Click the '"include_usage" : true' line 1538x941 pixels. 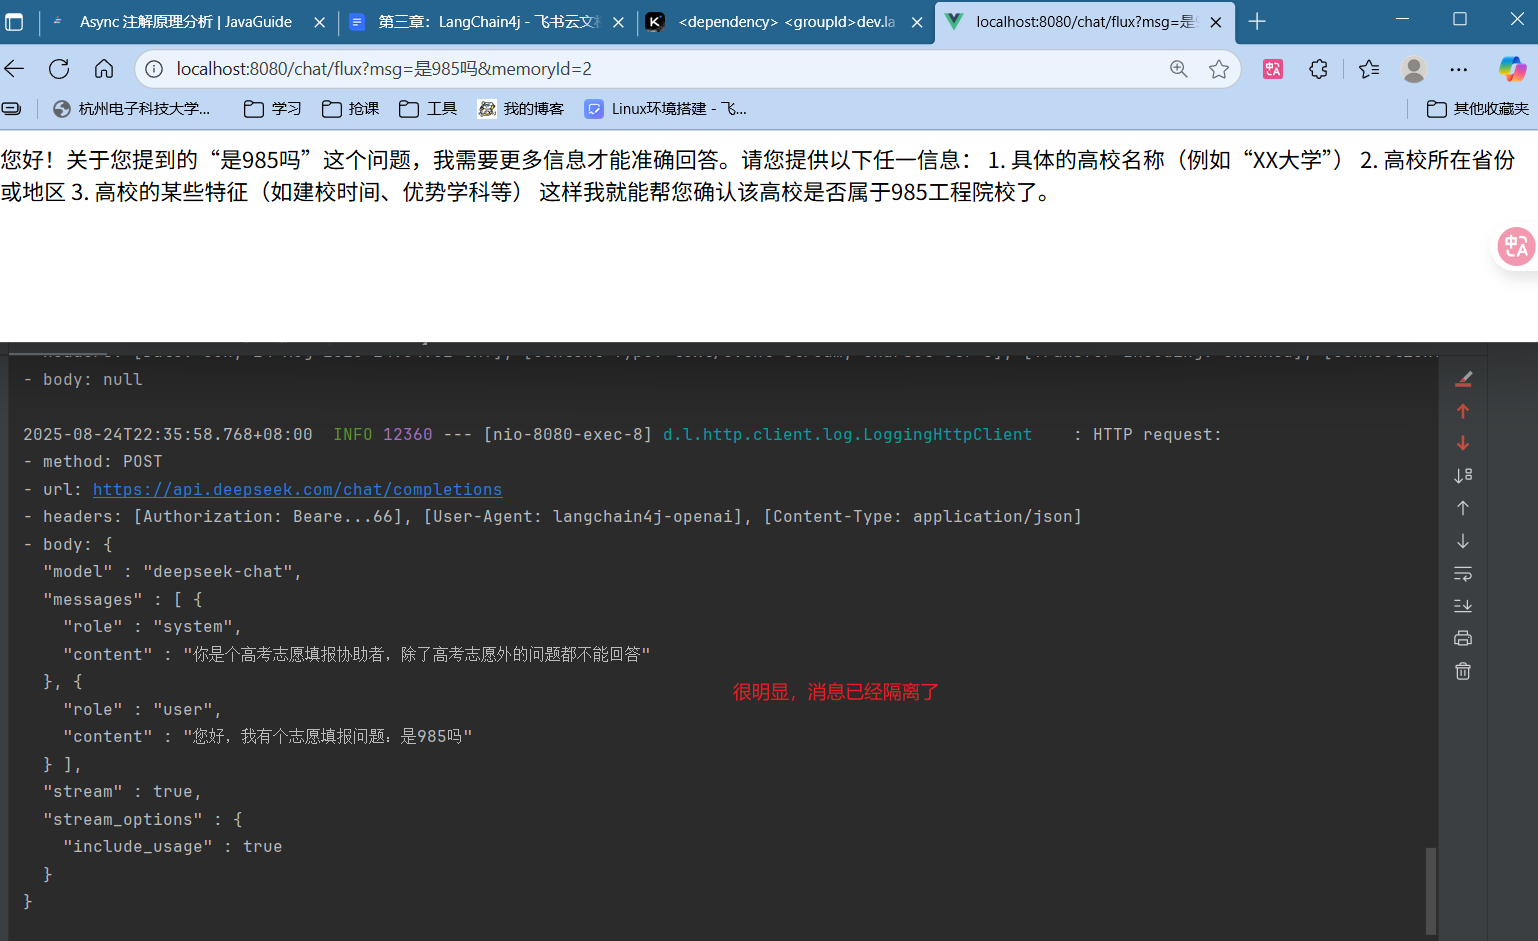[172, 846]
